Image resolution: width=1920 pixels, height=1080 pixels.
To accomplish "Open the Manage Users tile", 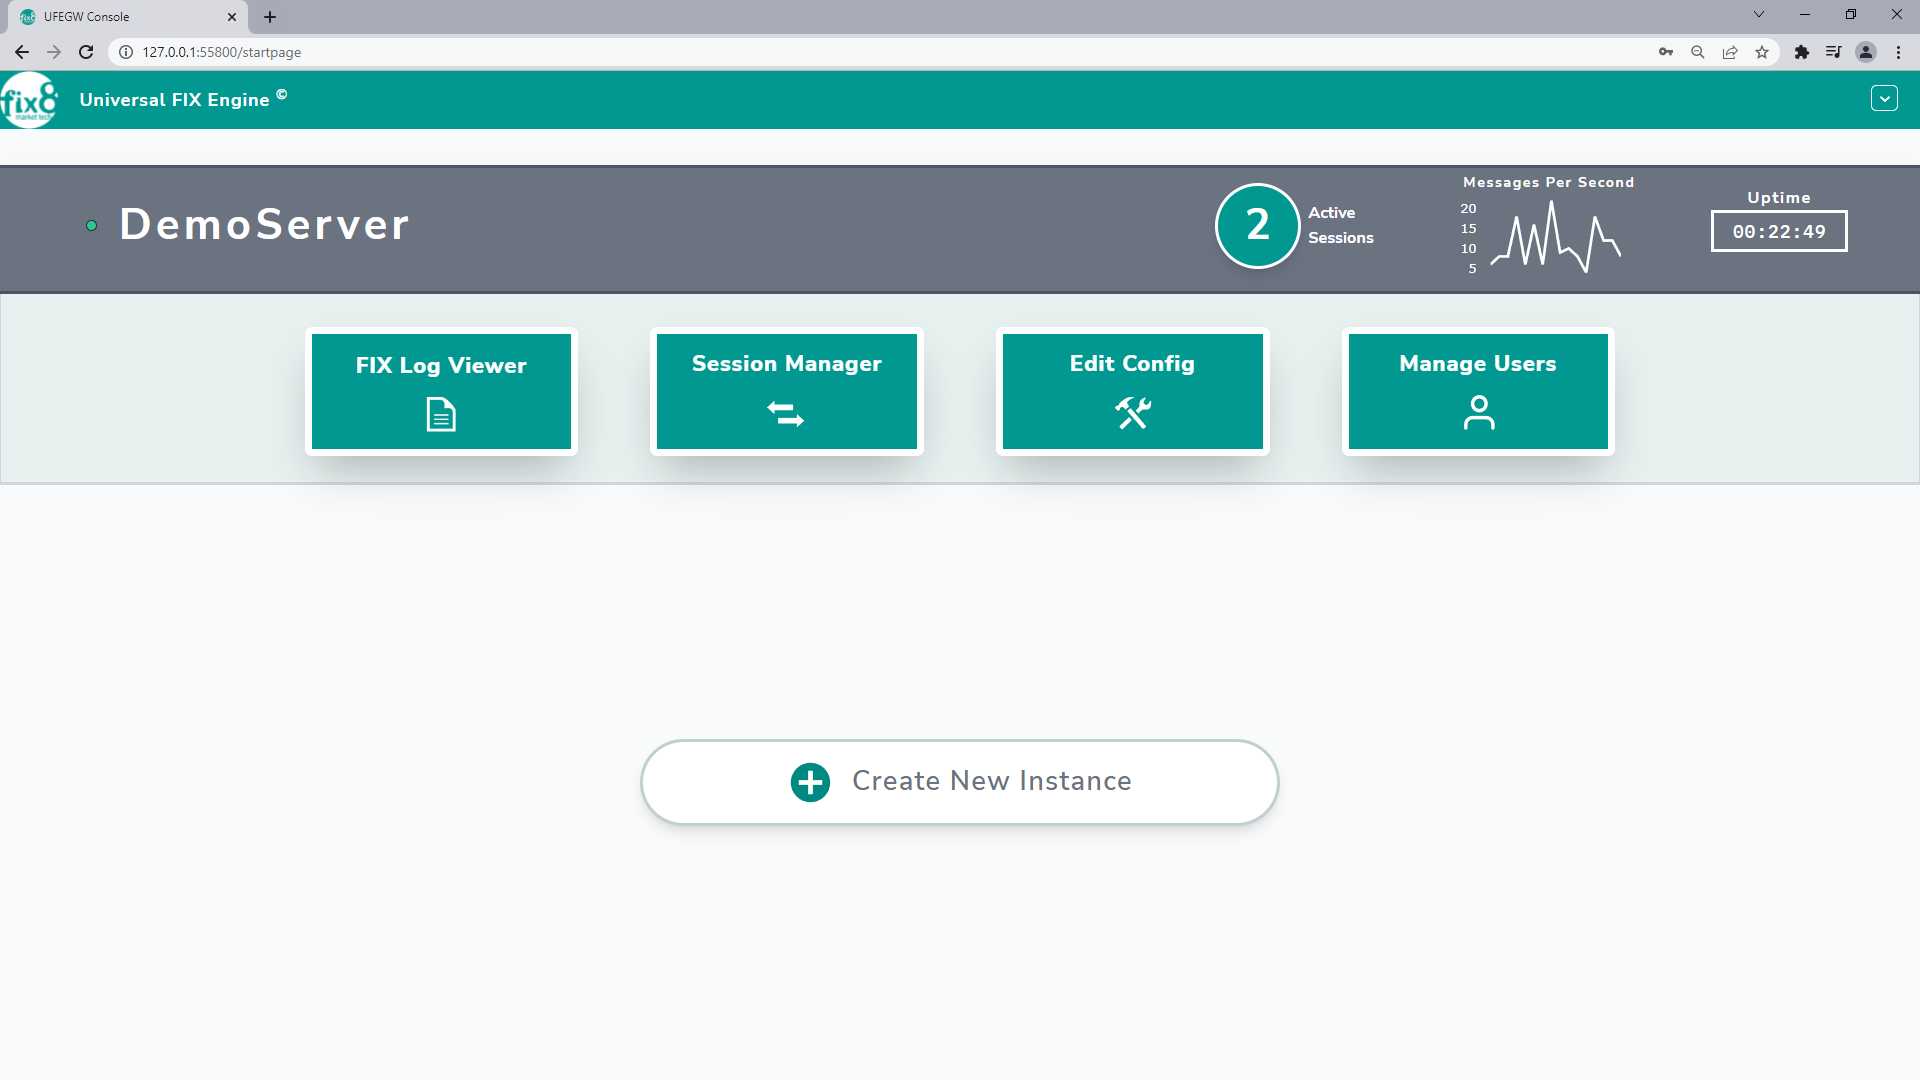I will click(x=1478, y=391).
